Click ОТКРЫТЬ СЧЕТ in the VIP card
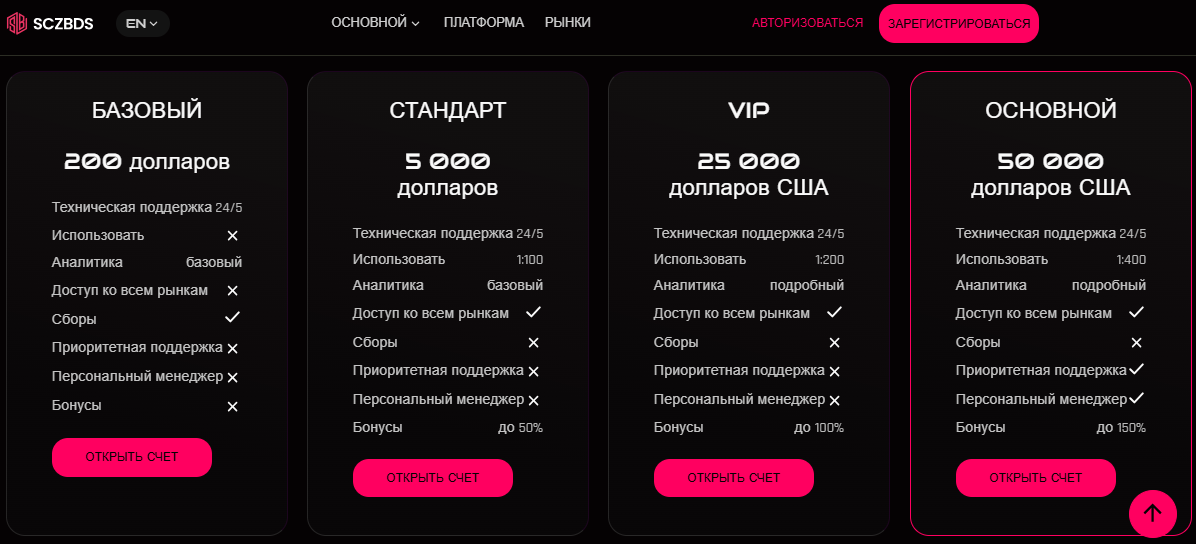The image size is (1196, 544). 734,478
